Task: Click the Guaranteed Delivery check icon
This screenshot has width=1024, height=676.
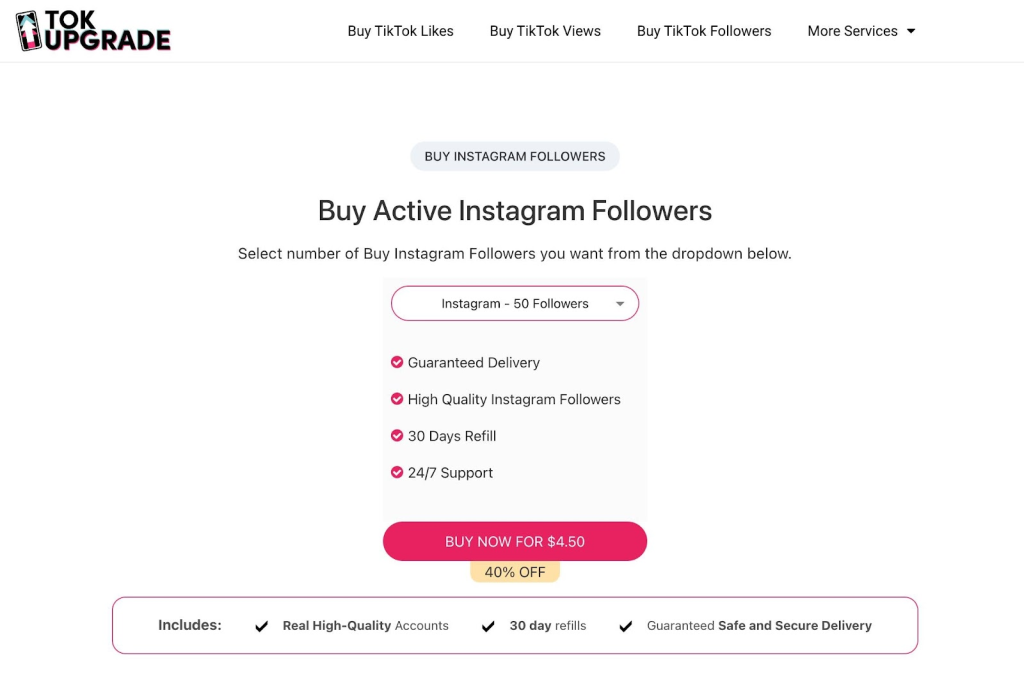Action: [397, 362]
